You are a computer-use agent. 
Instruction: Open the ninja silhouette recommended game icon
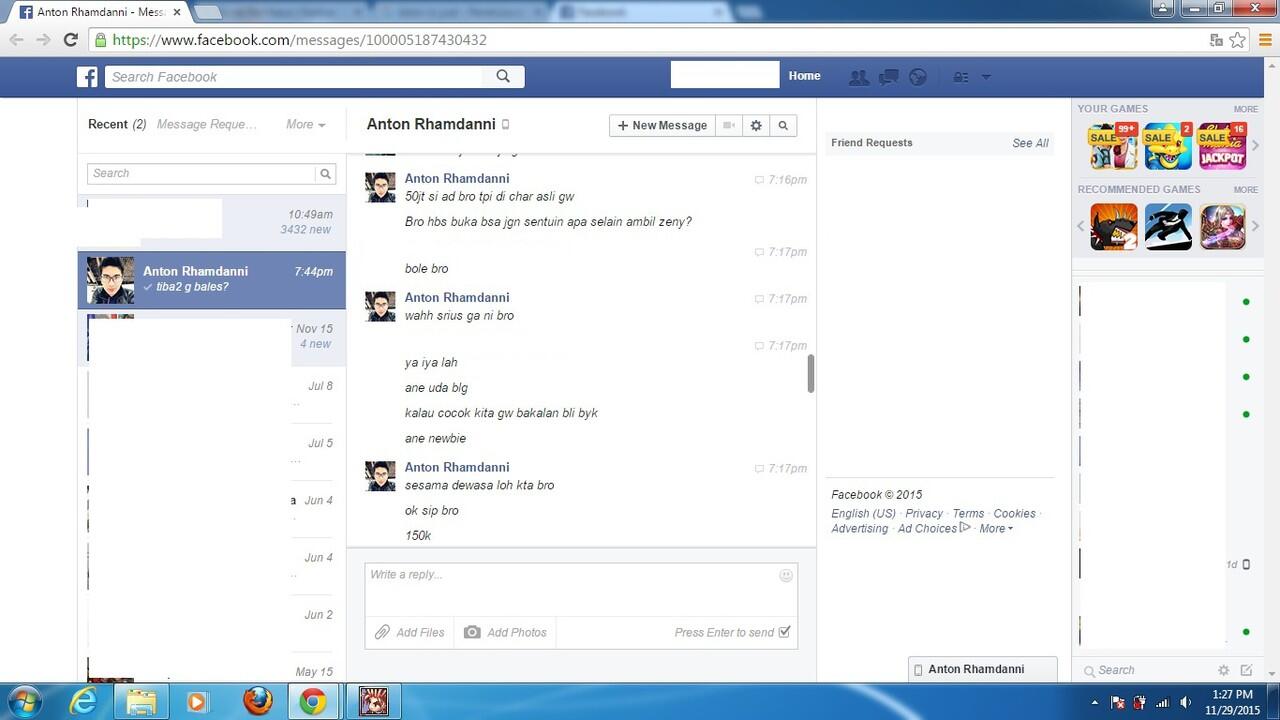[x=1168, y=227]
